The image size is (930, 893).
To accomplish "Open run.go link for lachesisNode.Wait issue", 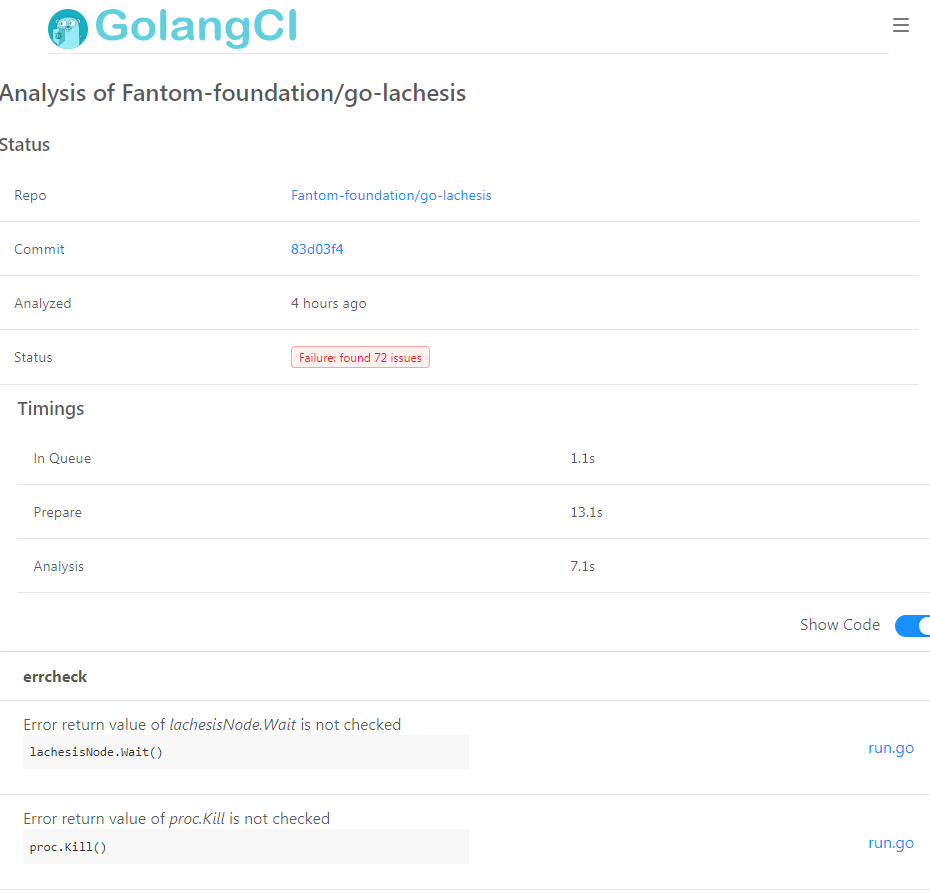I will [891, 748].
